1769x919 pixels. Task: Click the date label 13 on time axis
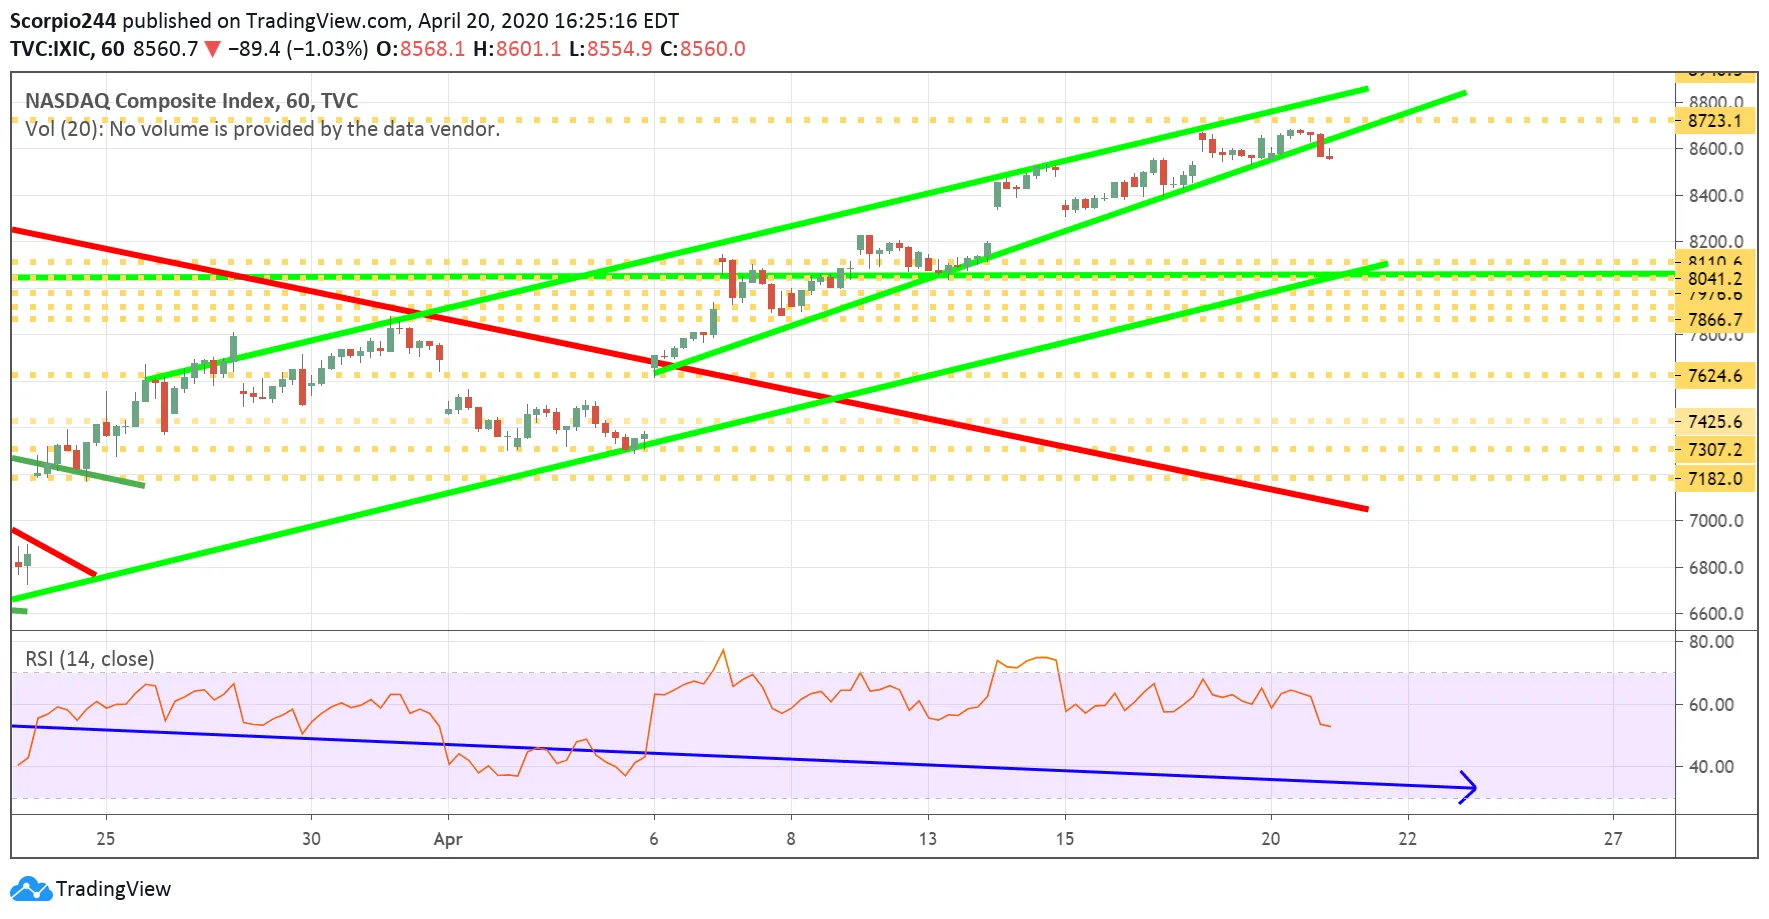click(x=928, y=839)
